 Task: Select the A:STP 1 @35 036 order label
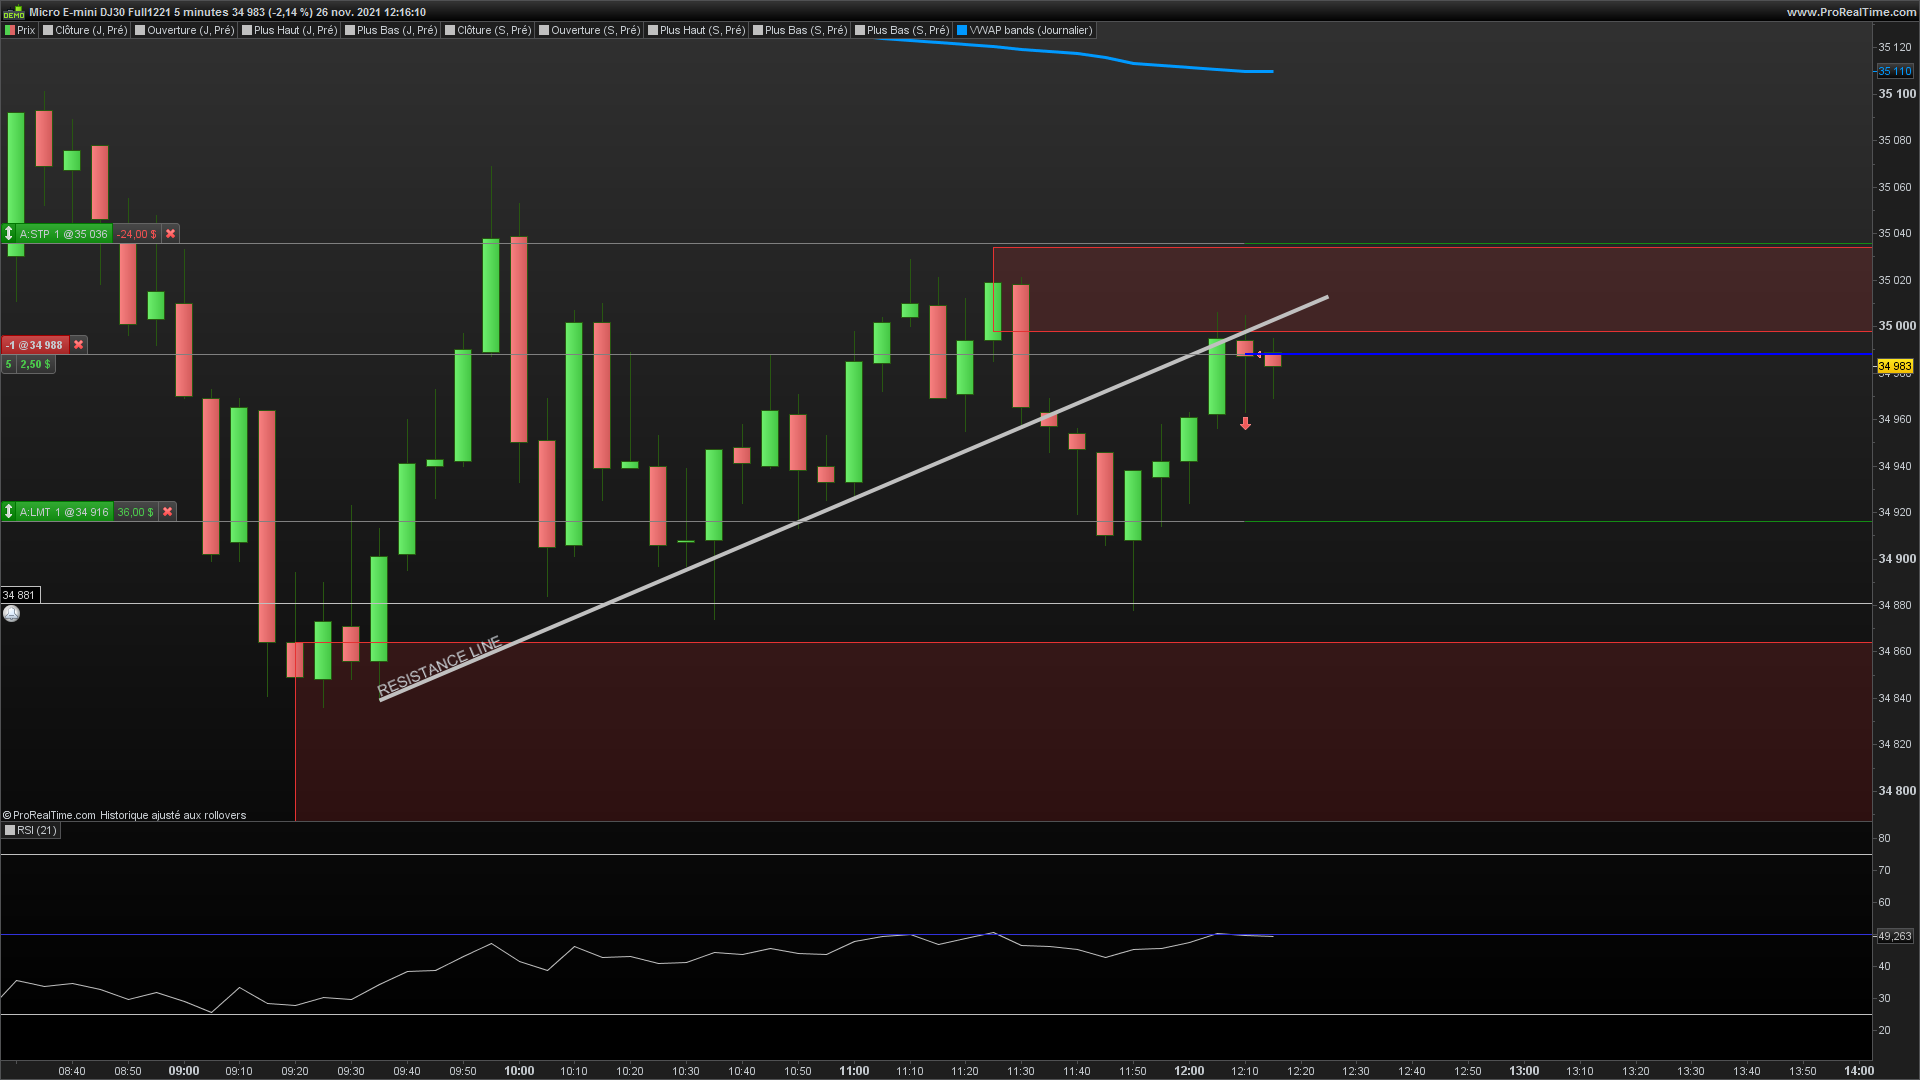pyautogui.click(x=63, y=234)
